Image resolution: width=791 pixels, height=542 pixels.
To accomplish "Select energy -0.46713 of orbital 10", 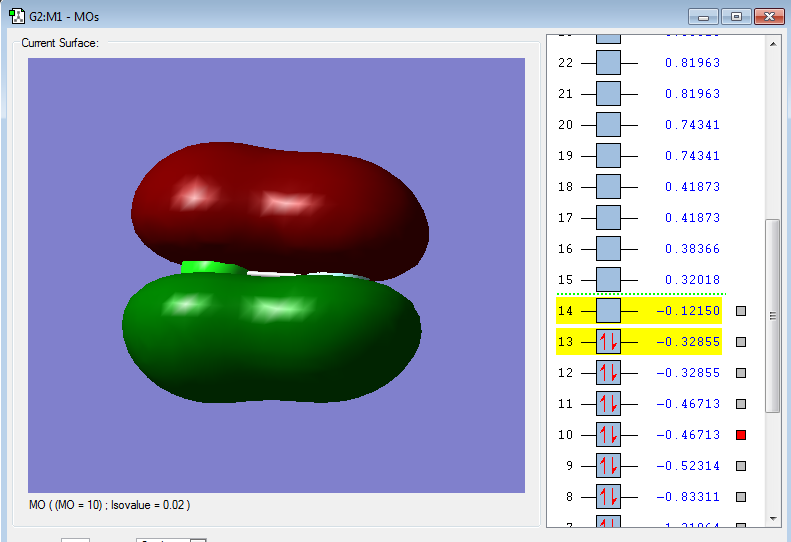I will pyautogui.click(x=688, y=435).
